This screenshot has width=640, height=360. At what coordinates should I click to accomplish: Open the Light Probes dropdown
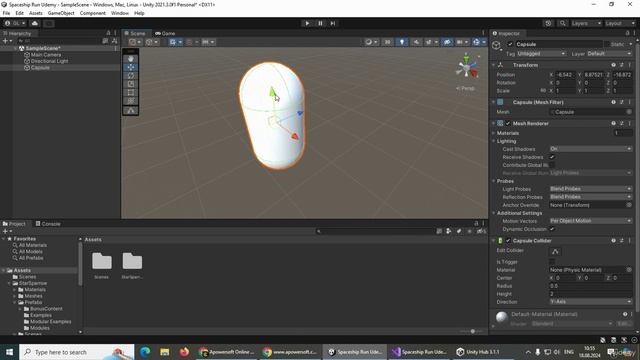click(x=591, y=189)
